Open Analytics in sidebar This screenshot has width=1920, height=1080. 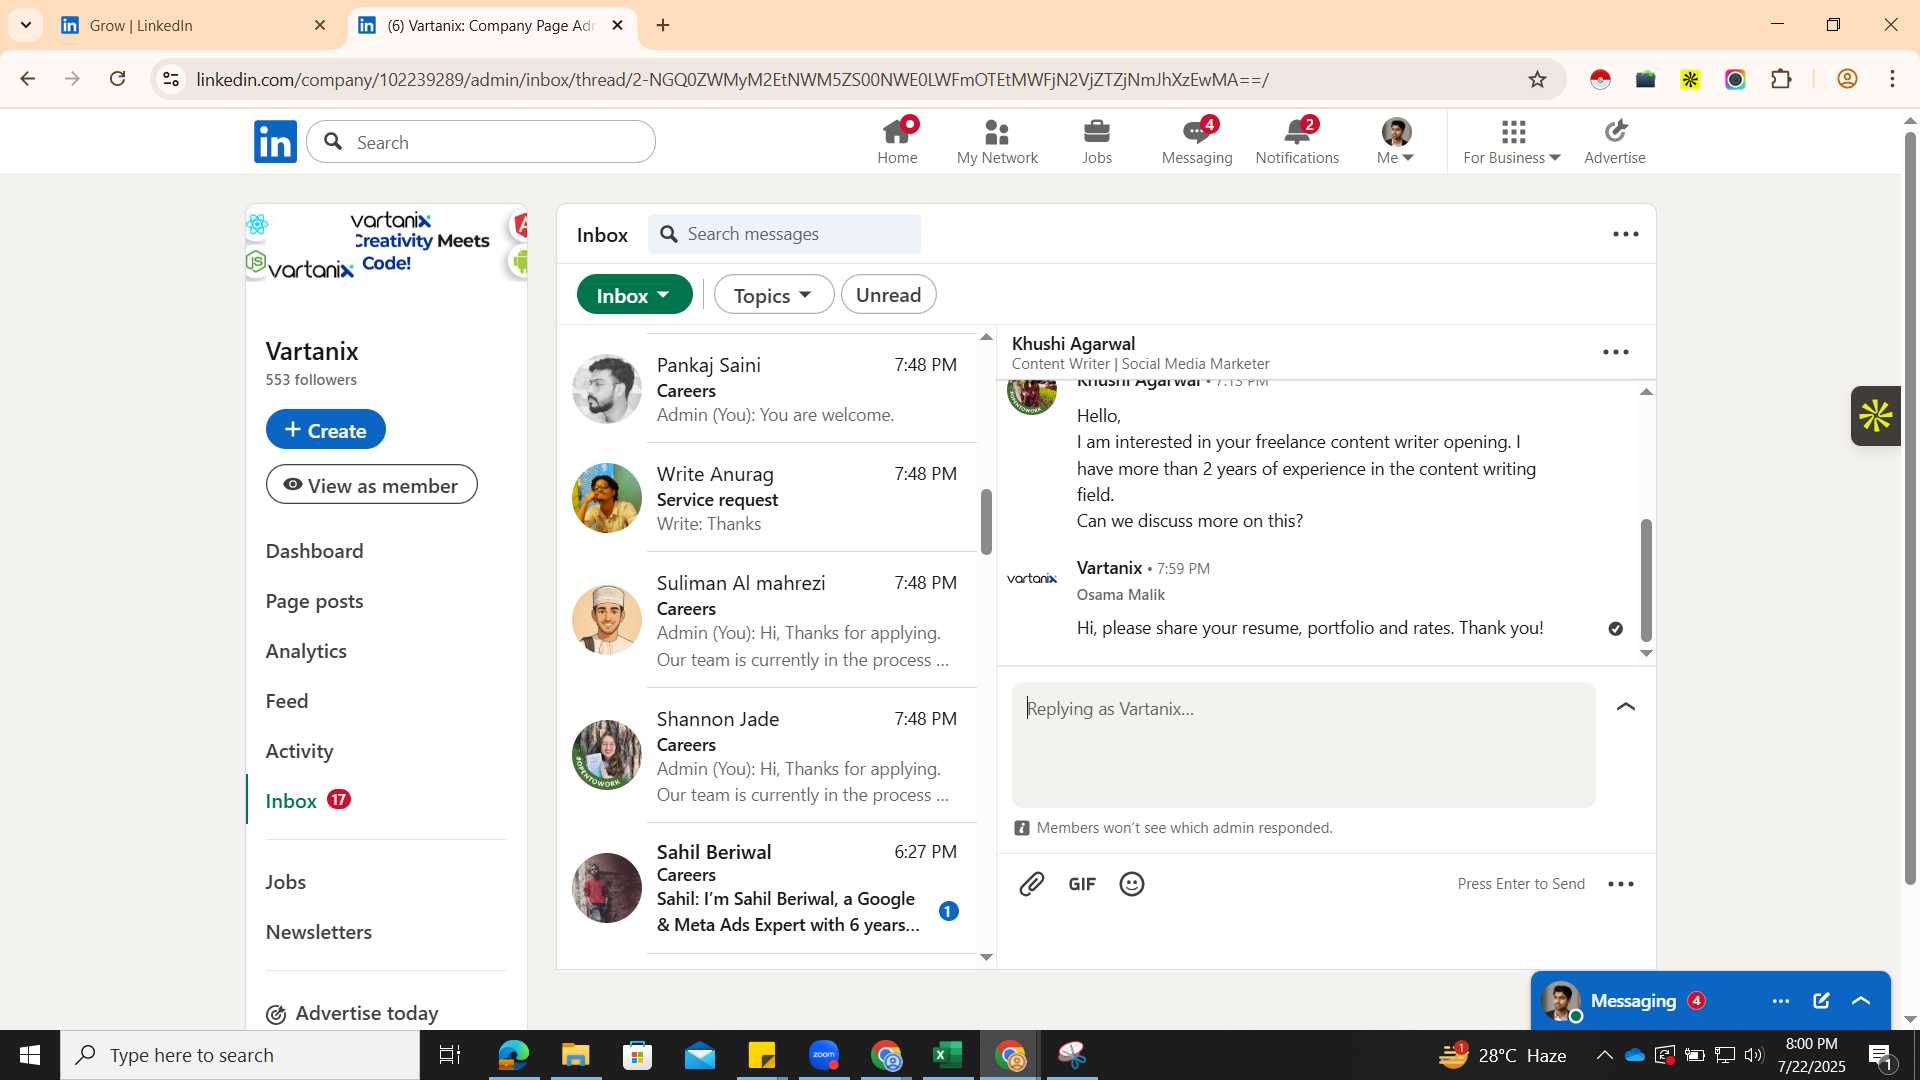click(306, 651)
